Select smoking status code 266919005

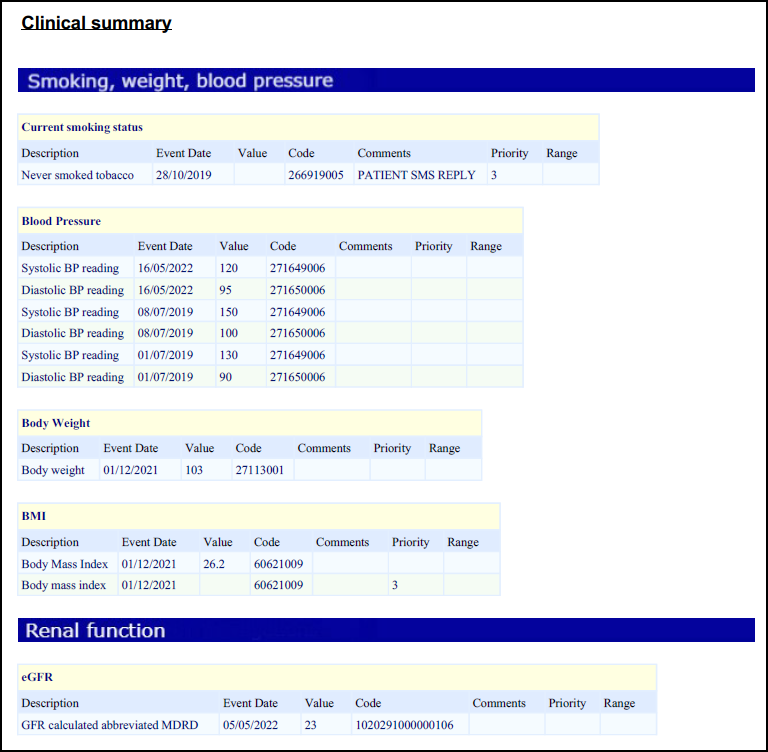pos(316,176)
